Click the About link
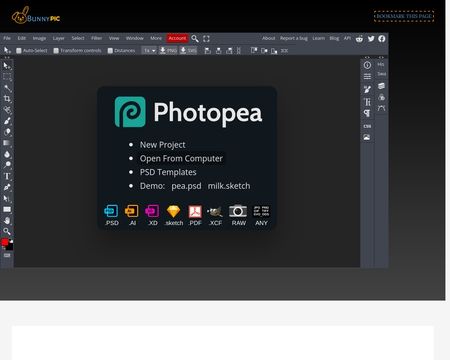Screen dimensions: 450x360 (268, 38)
